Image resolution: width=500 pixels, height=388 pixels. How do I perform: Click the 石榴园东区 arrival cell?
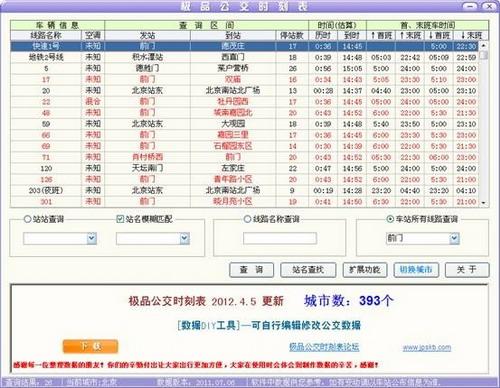point(233,146)
